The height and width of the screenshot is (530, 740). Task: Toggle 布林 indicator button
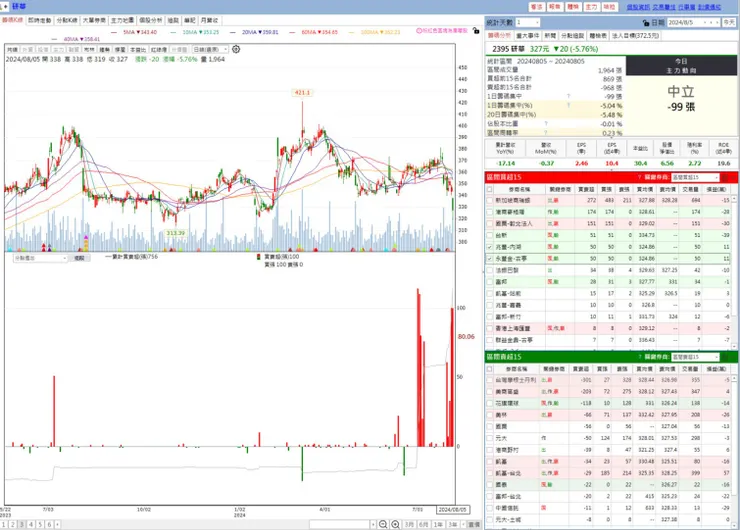[x=89, y=50]
